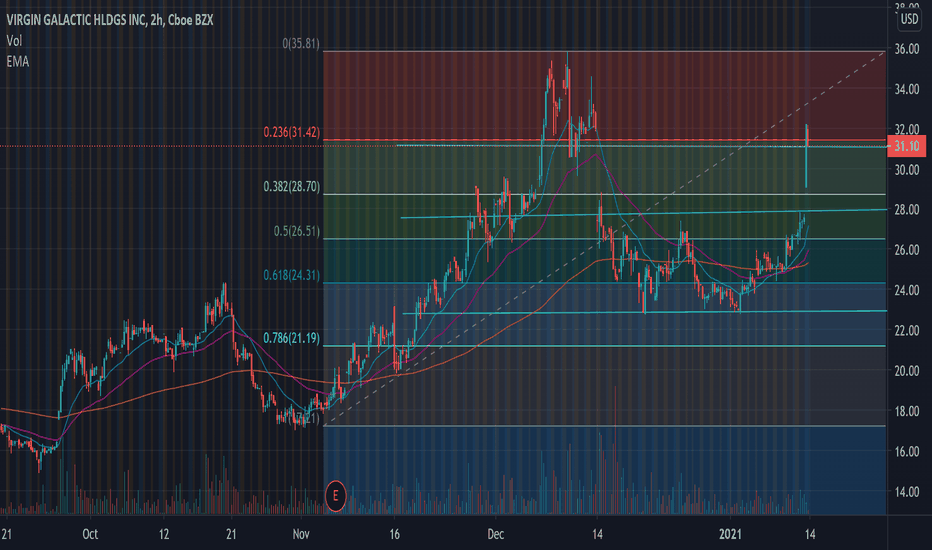Viewport: 932px width, 550px height.
Task: Click the Oct date axis label
Action: (90, 534)
